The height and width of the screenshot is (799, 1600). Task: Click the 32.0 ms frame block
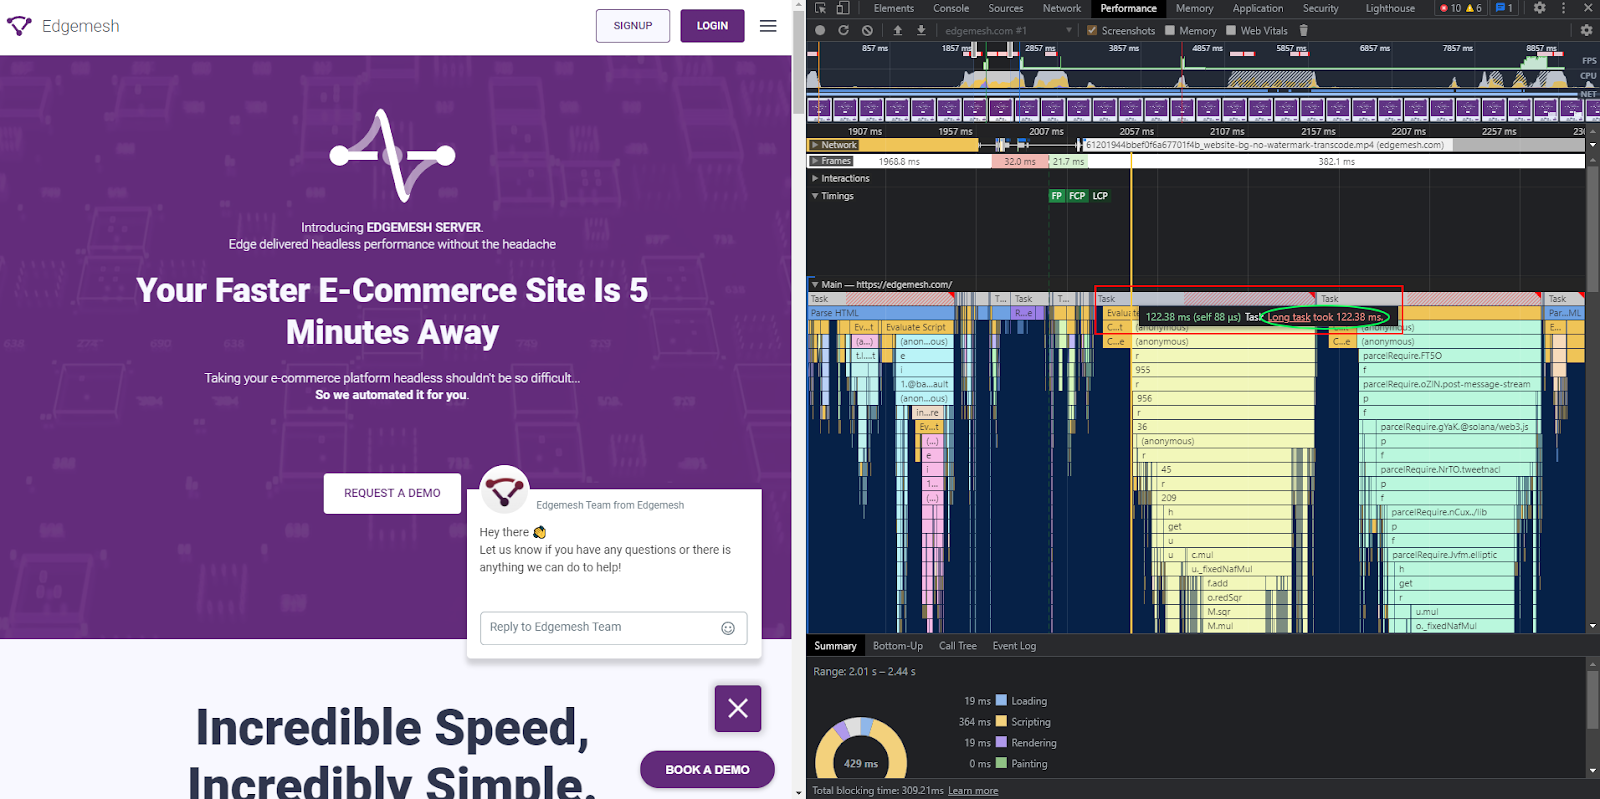[x=1020, y=161]
